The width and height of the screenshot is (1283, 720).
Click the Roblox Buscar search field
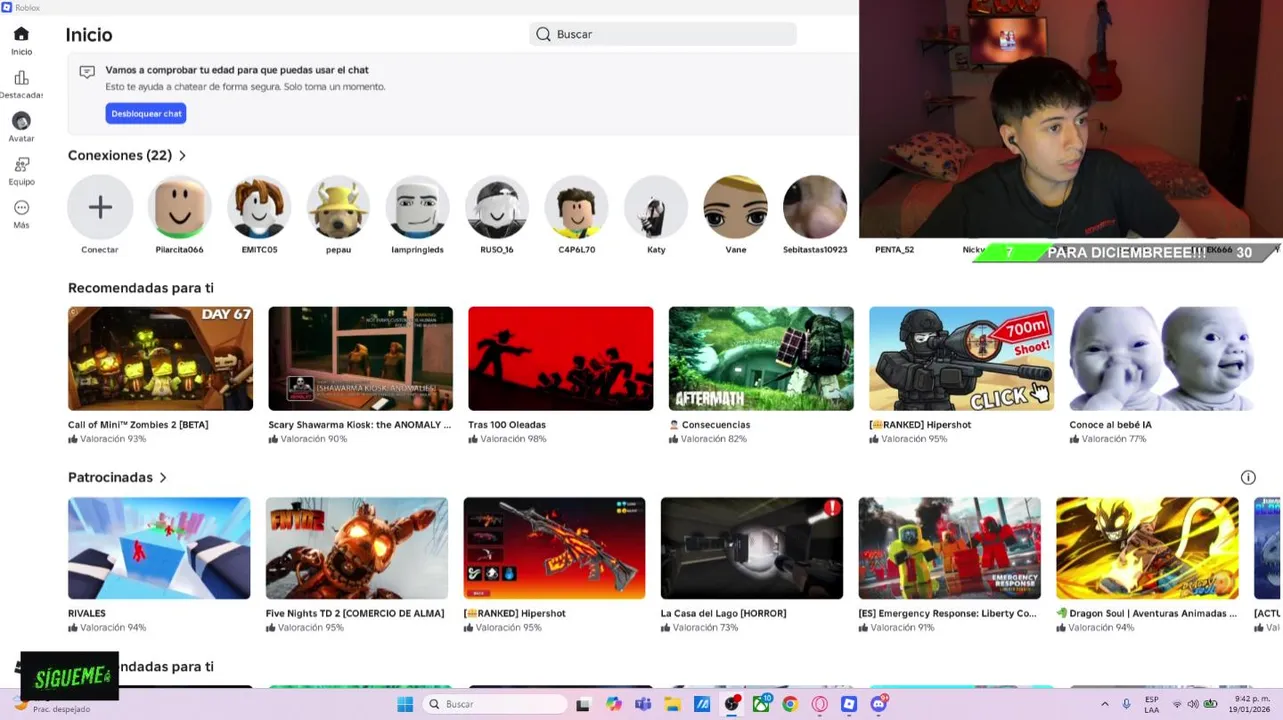(663, 34)
